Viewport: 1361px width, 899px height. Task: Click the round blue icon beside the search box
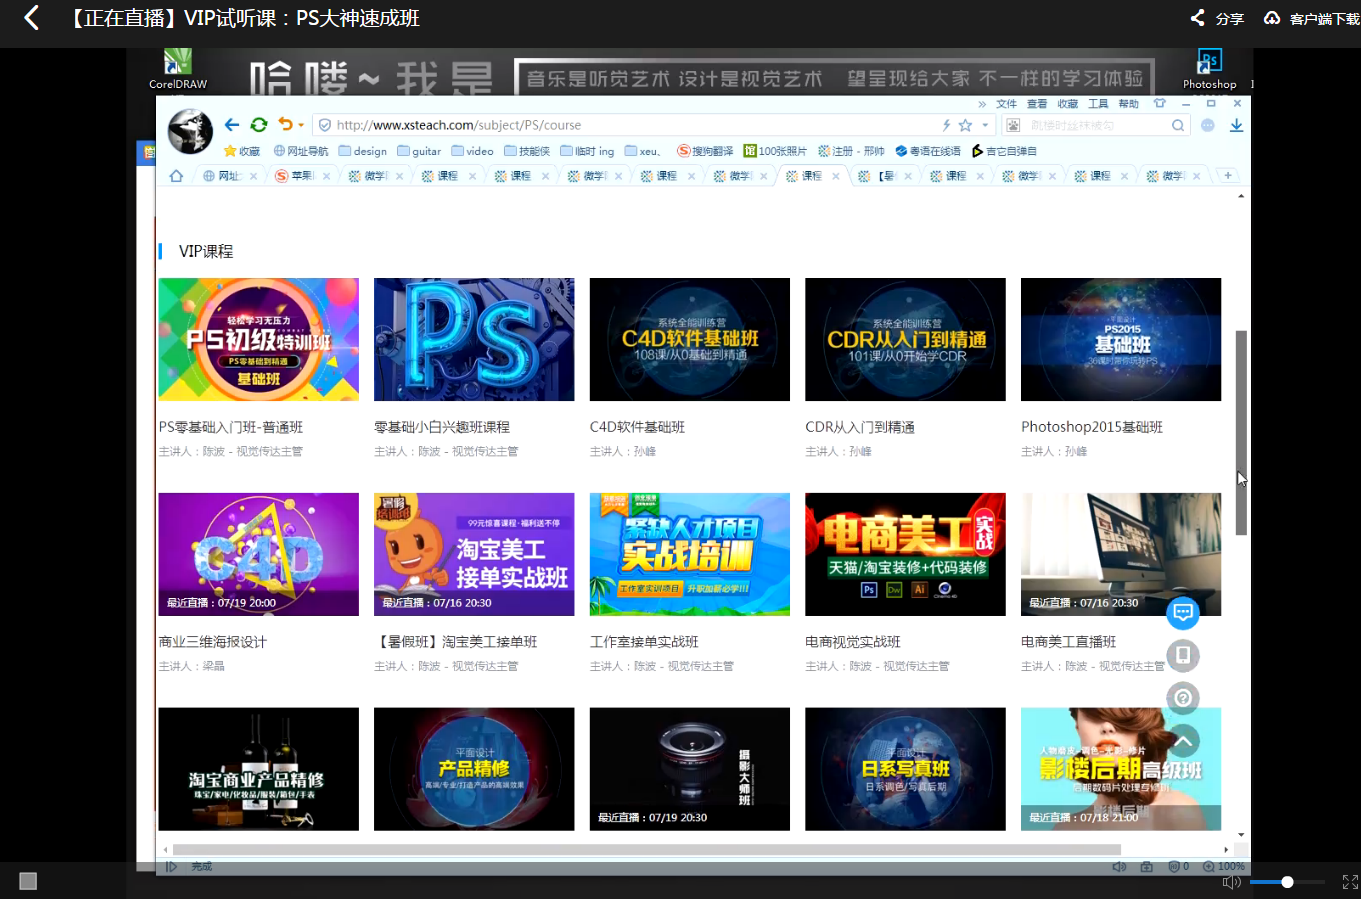[1208, 125]
